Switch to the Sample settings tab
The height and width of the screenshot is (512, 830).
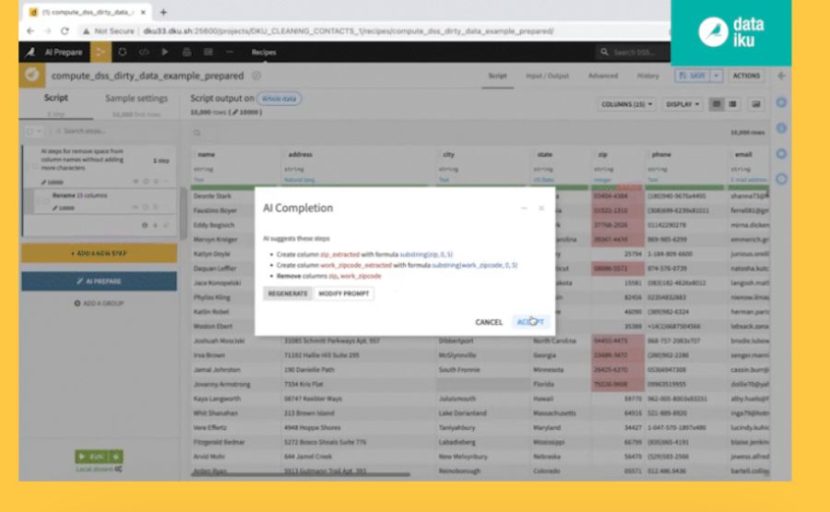coord(137,99)
